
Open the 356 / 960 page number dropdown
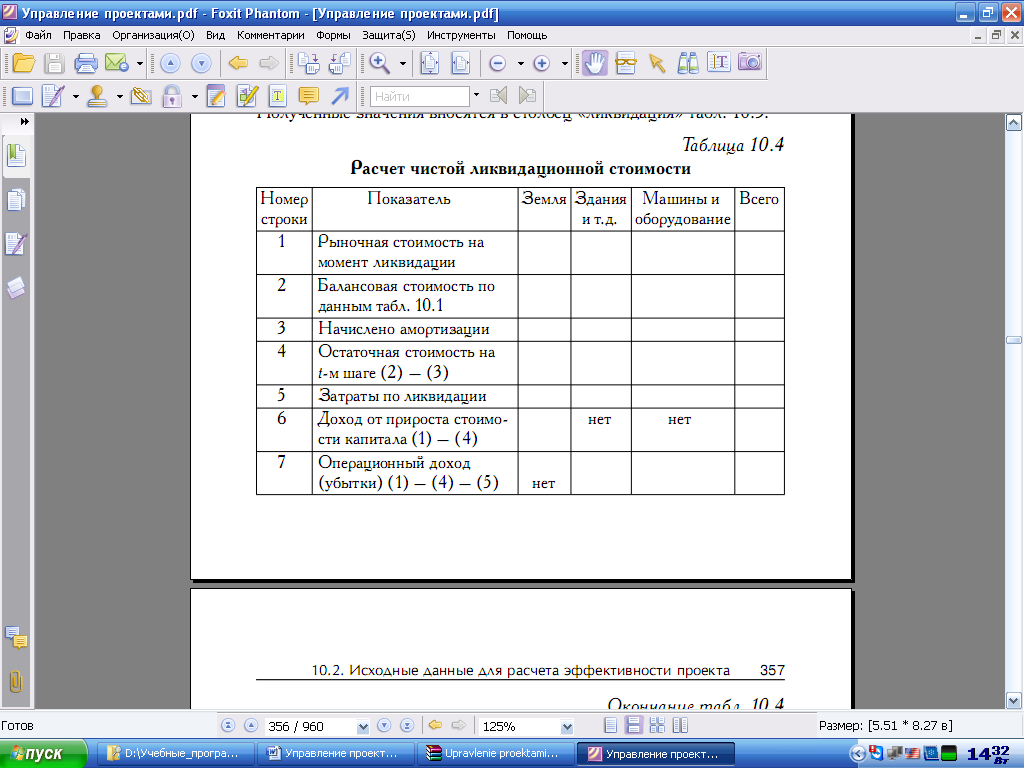(x=363, y=726)
